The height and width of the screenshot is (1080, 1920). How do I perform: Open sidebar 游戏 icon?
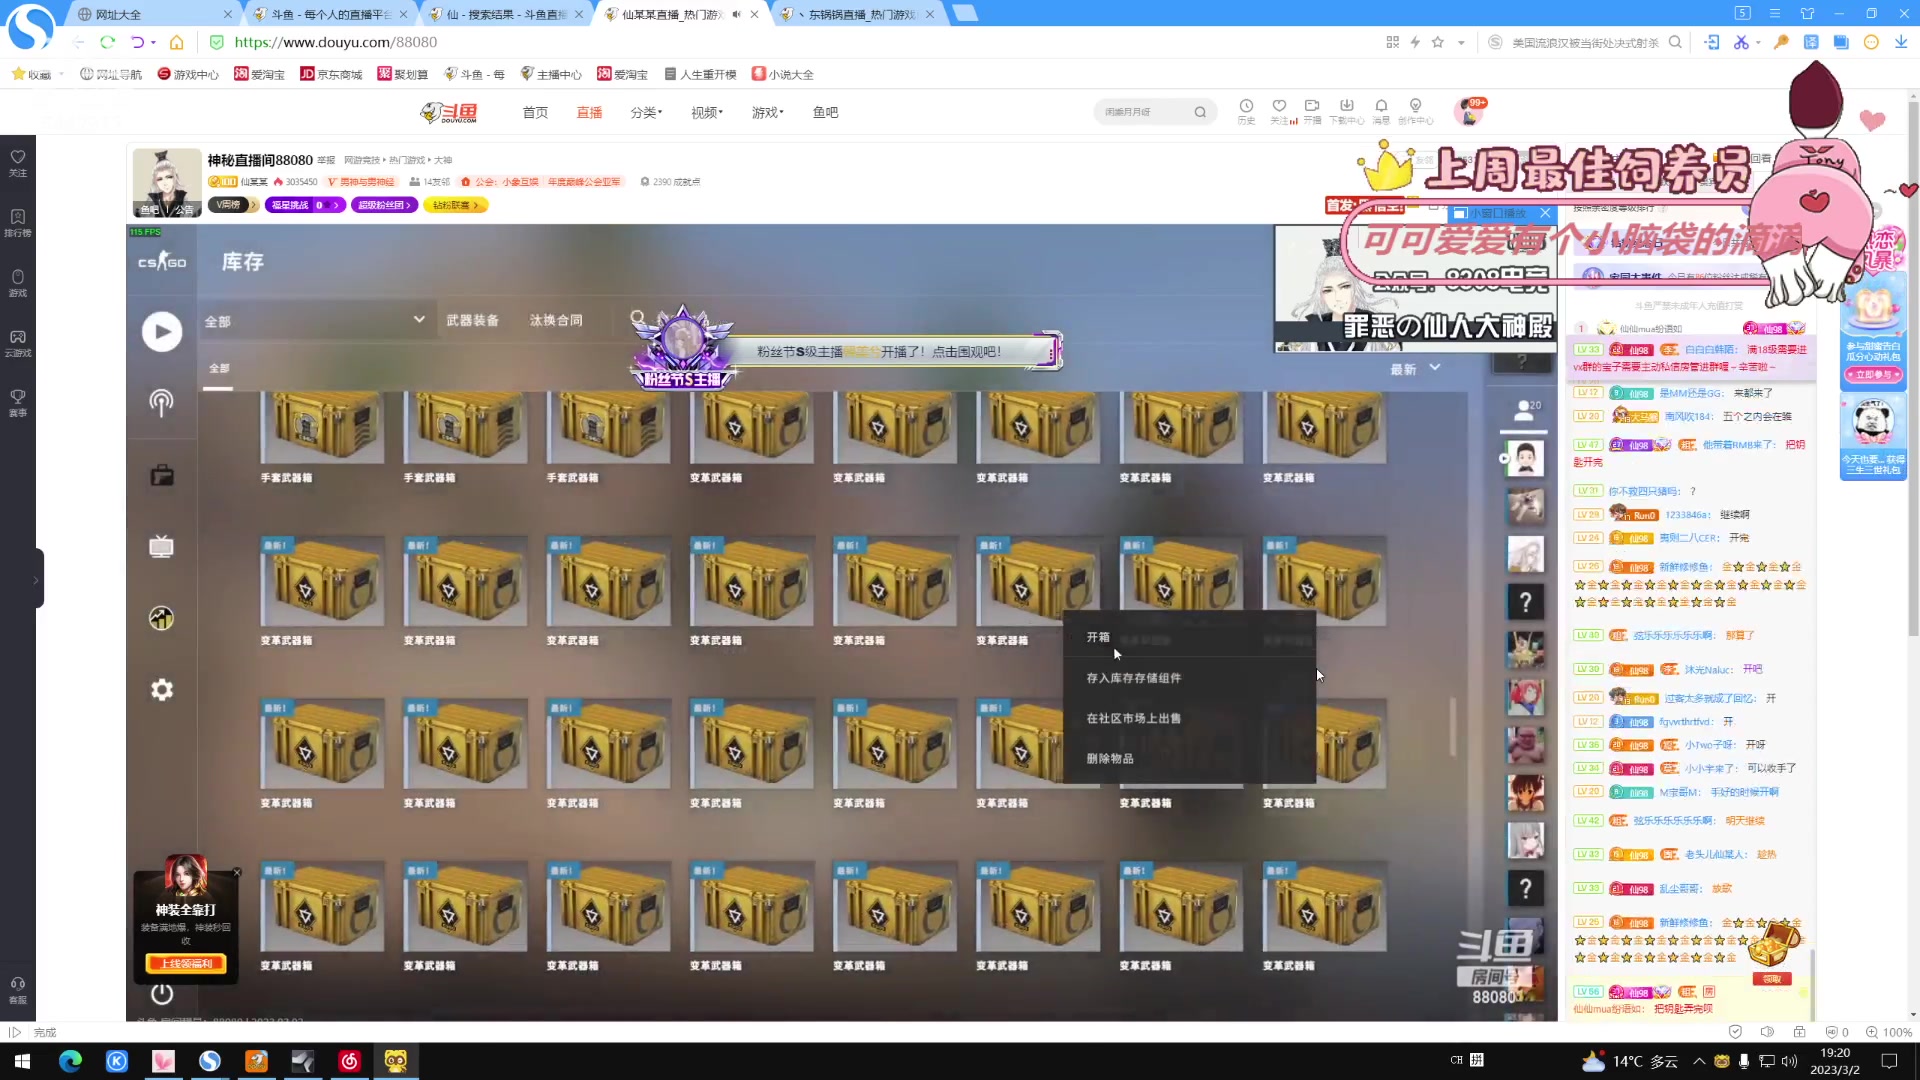(x=18, y=283)
